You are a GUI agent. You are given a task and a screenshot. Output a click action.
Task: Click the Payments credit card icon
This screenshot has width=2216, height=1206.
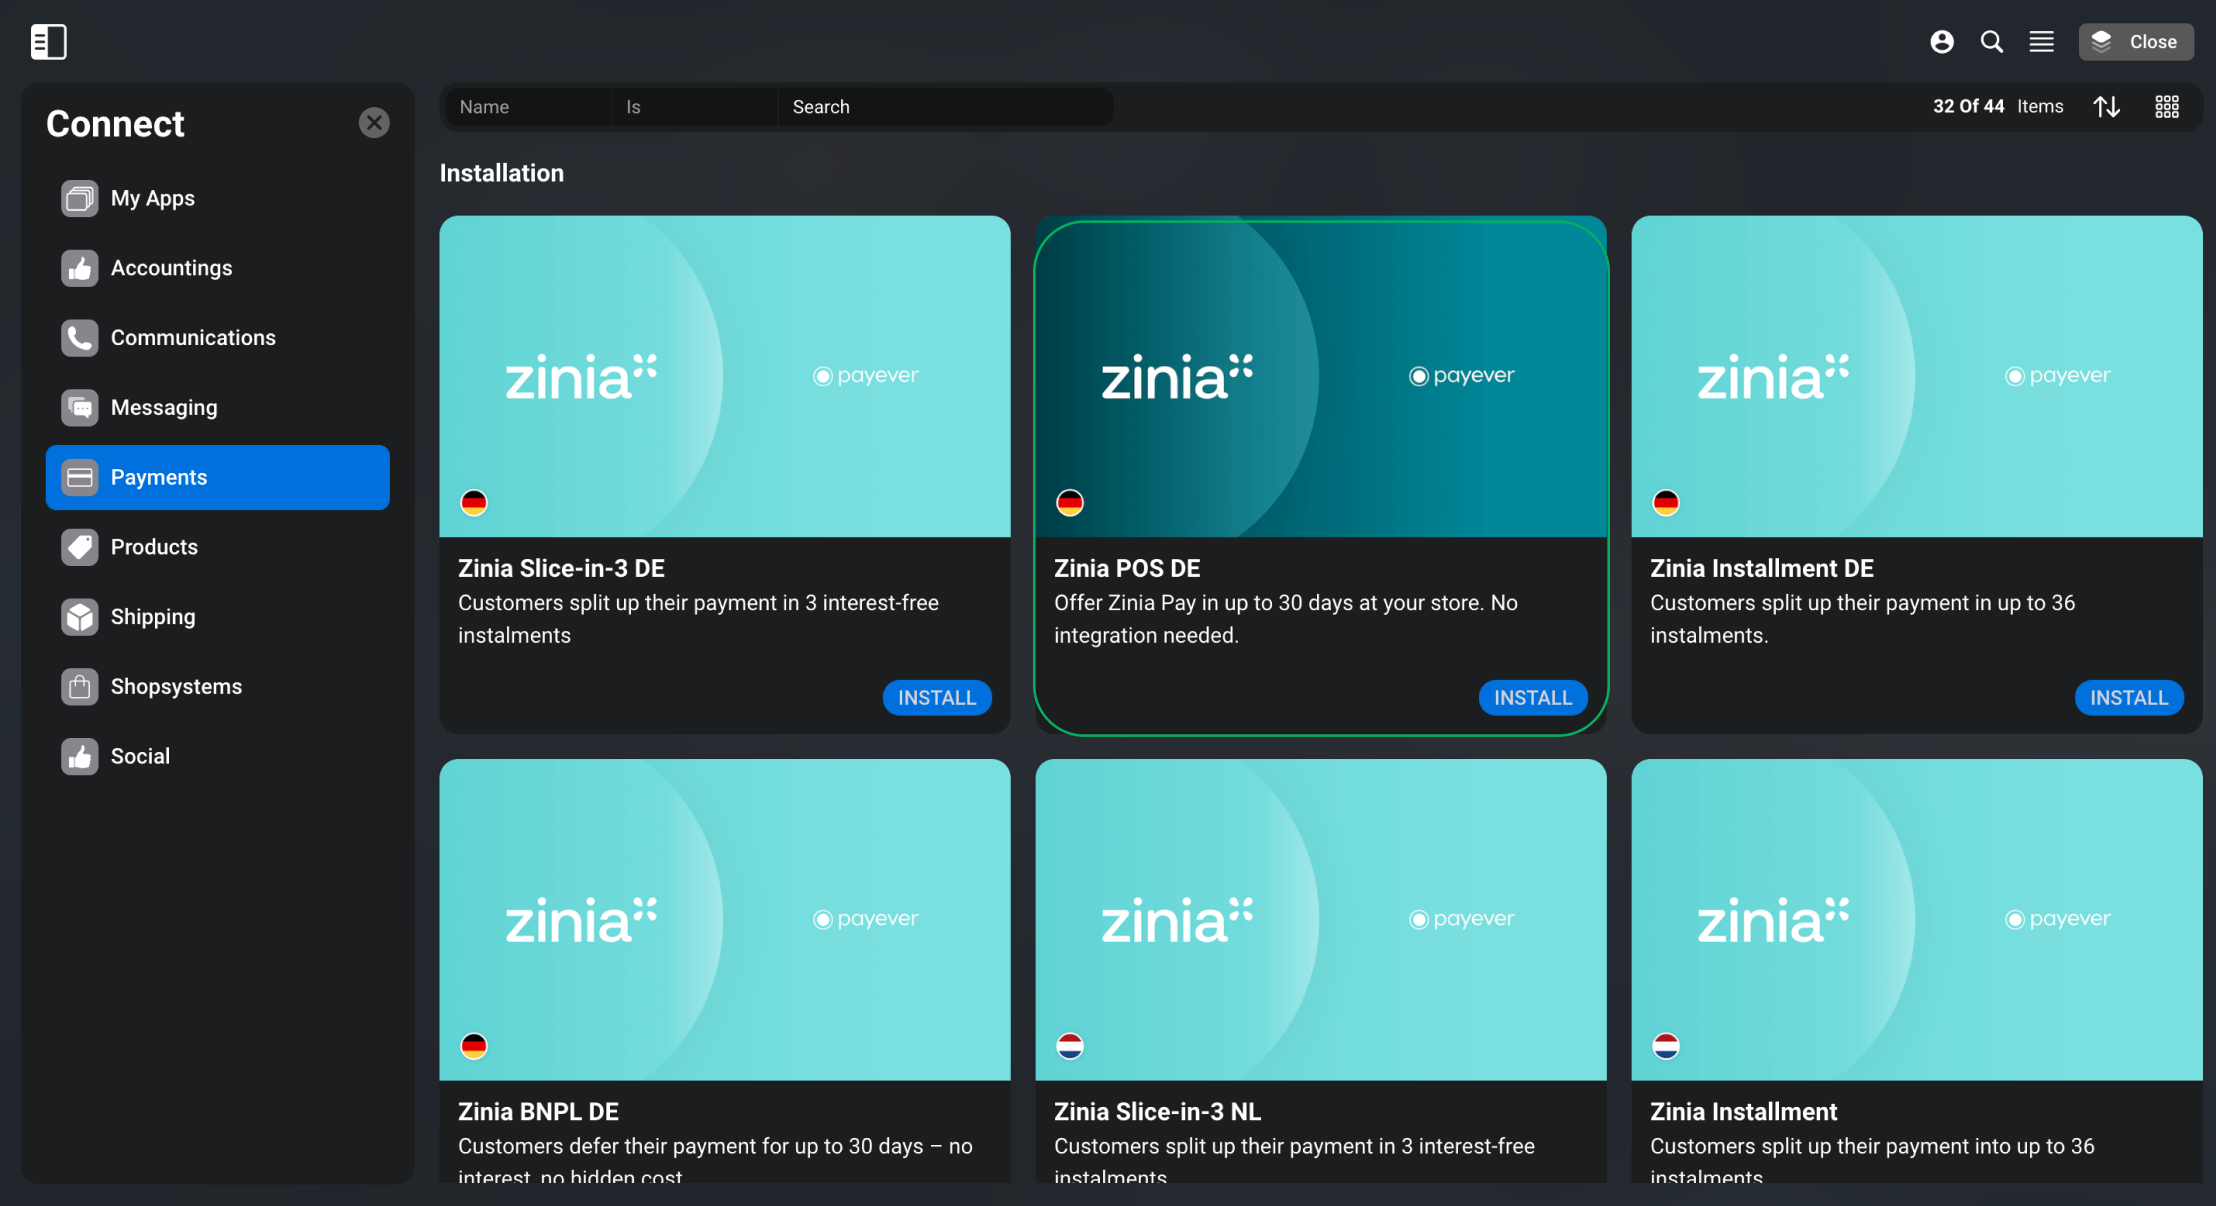click(x=80, y=478)
